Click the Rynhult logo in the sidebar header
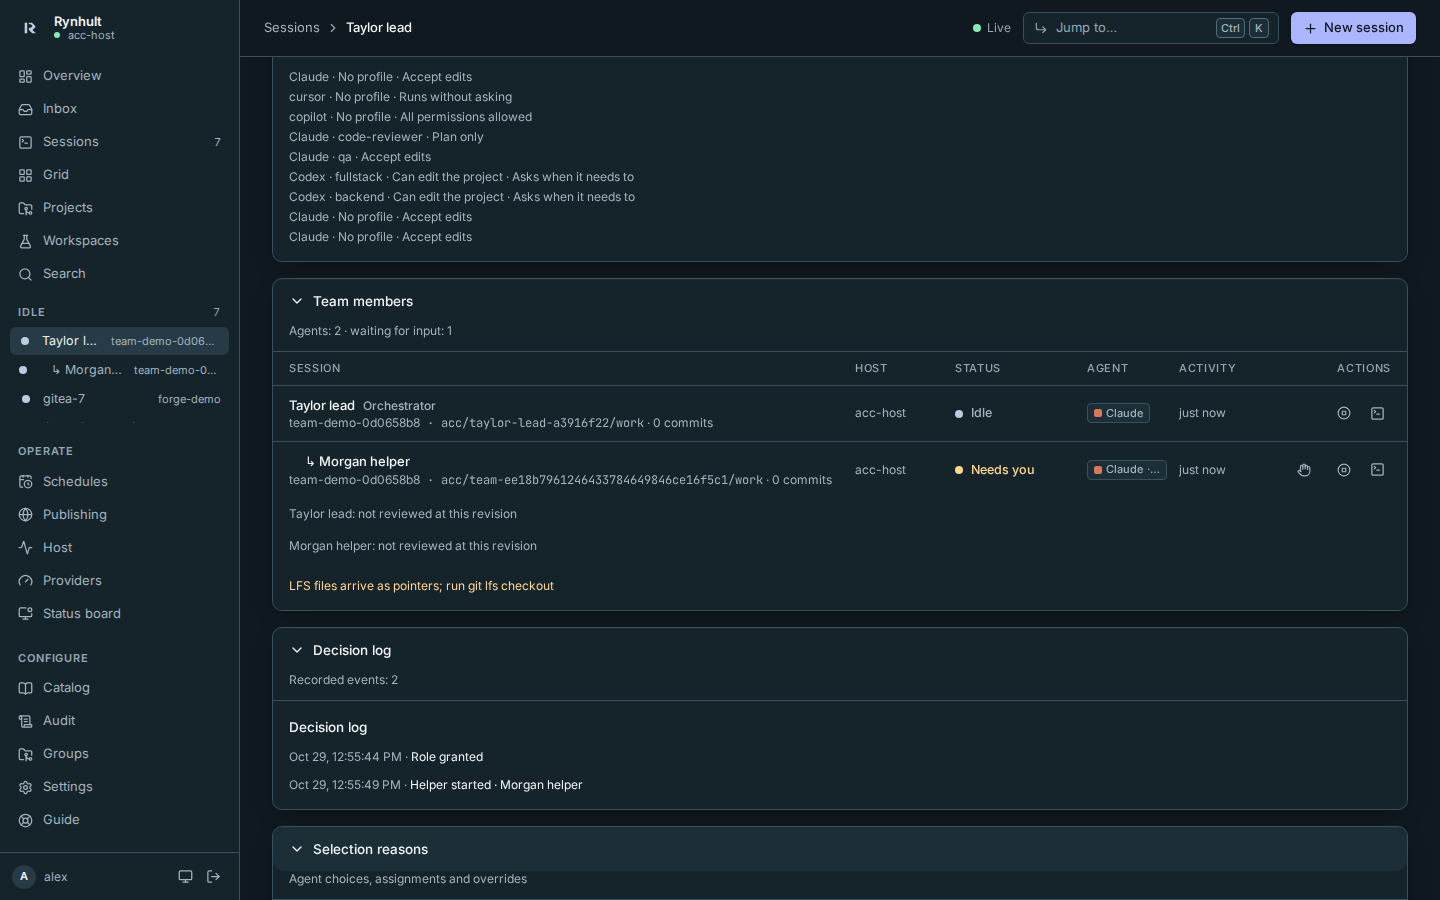The image size is (1440, 900). (30, 28)
